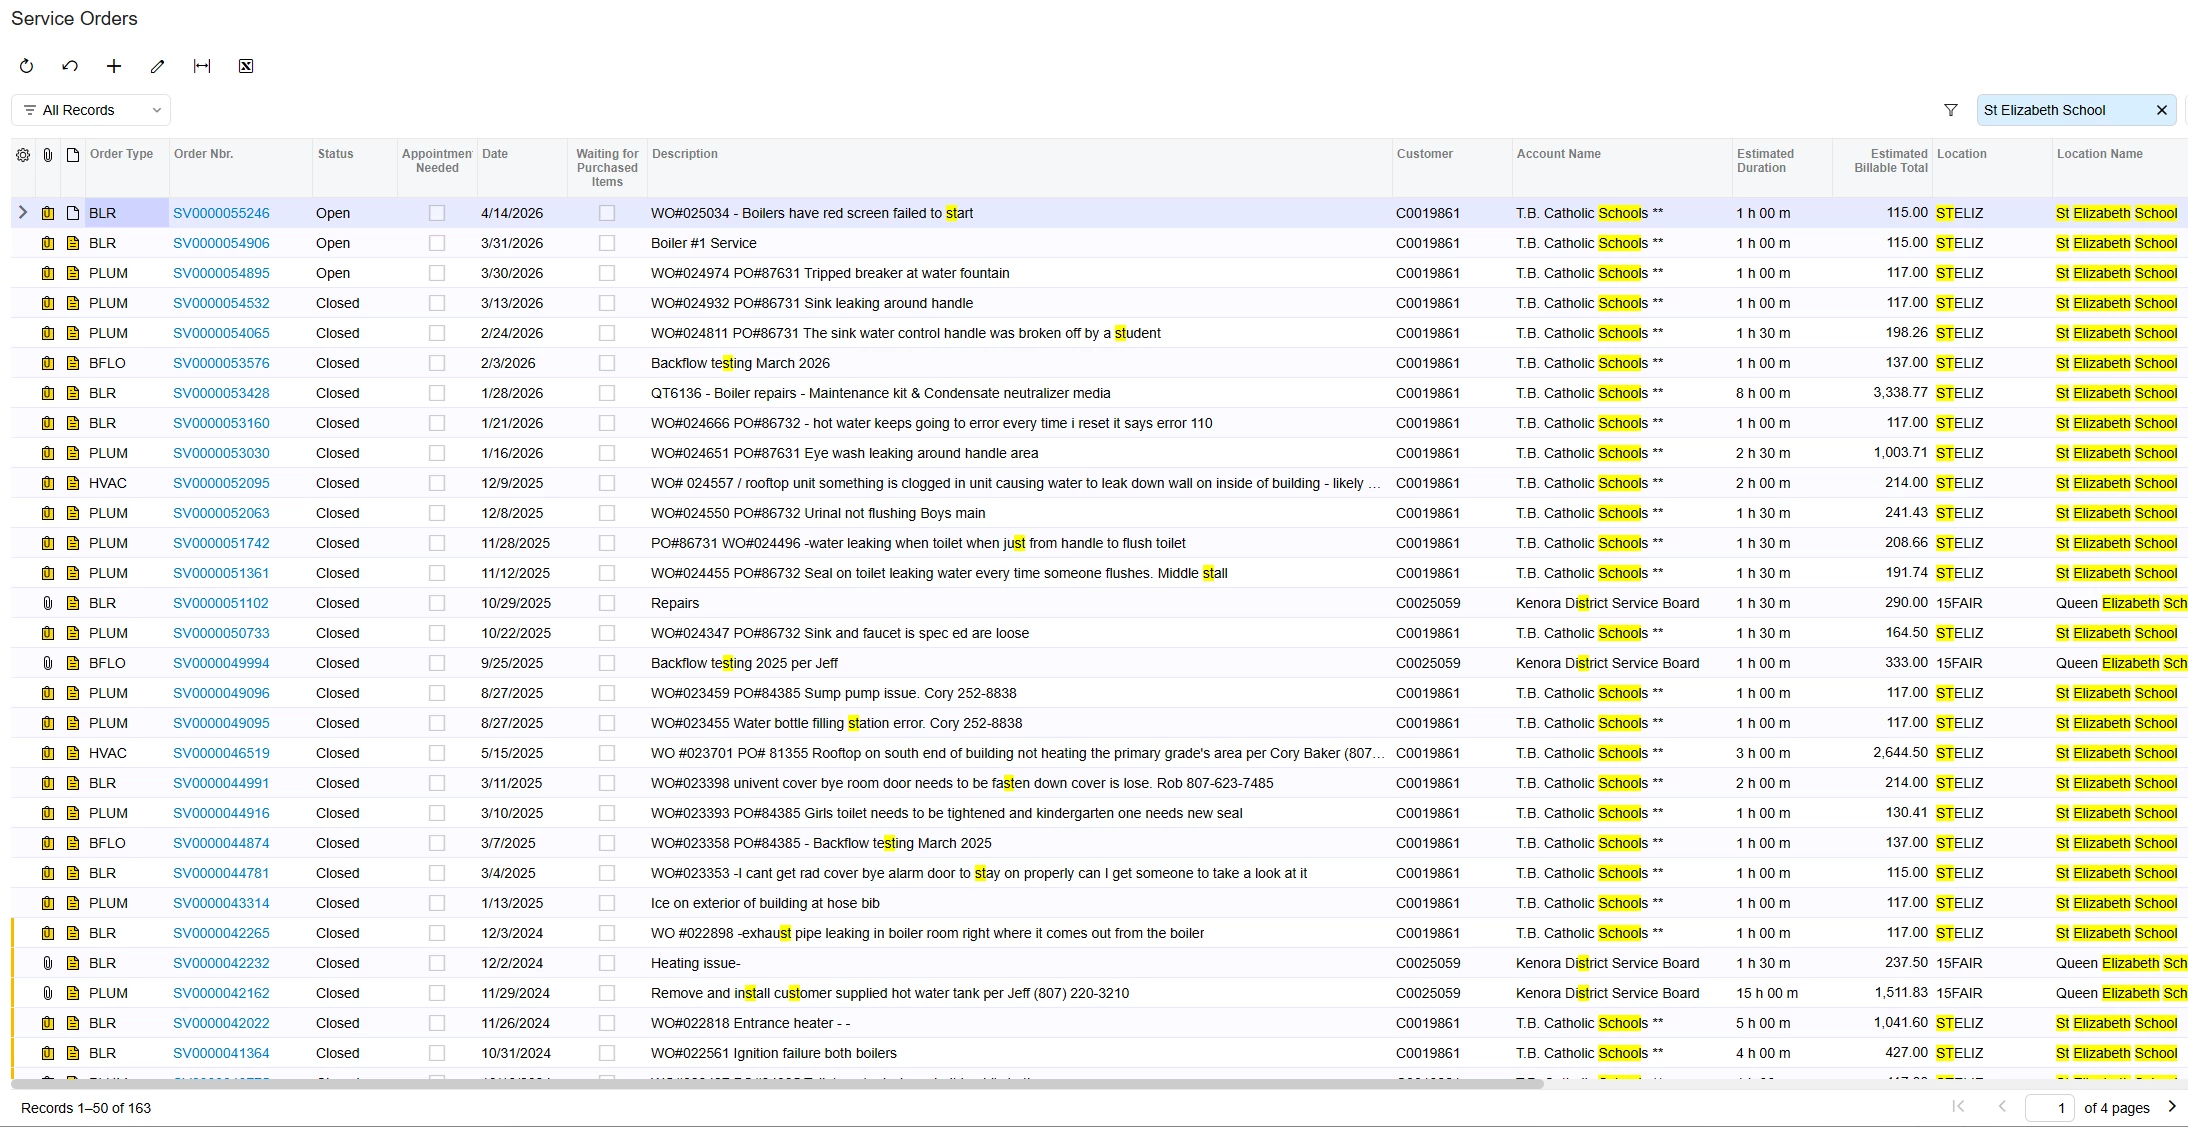Open service order link SV0000053428
The height and width of the screenshot is (1127, 2188).
pos(221,393)
